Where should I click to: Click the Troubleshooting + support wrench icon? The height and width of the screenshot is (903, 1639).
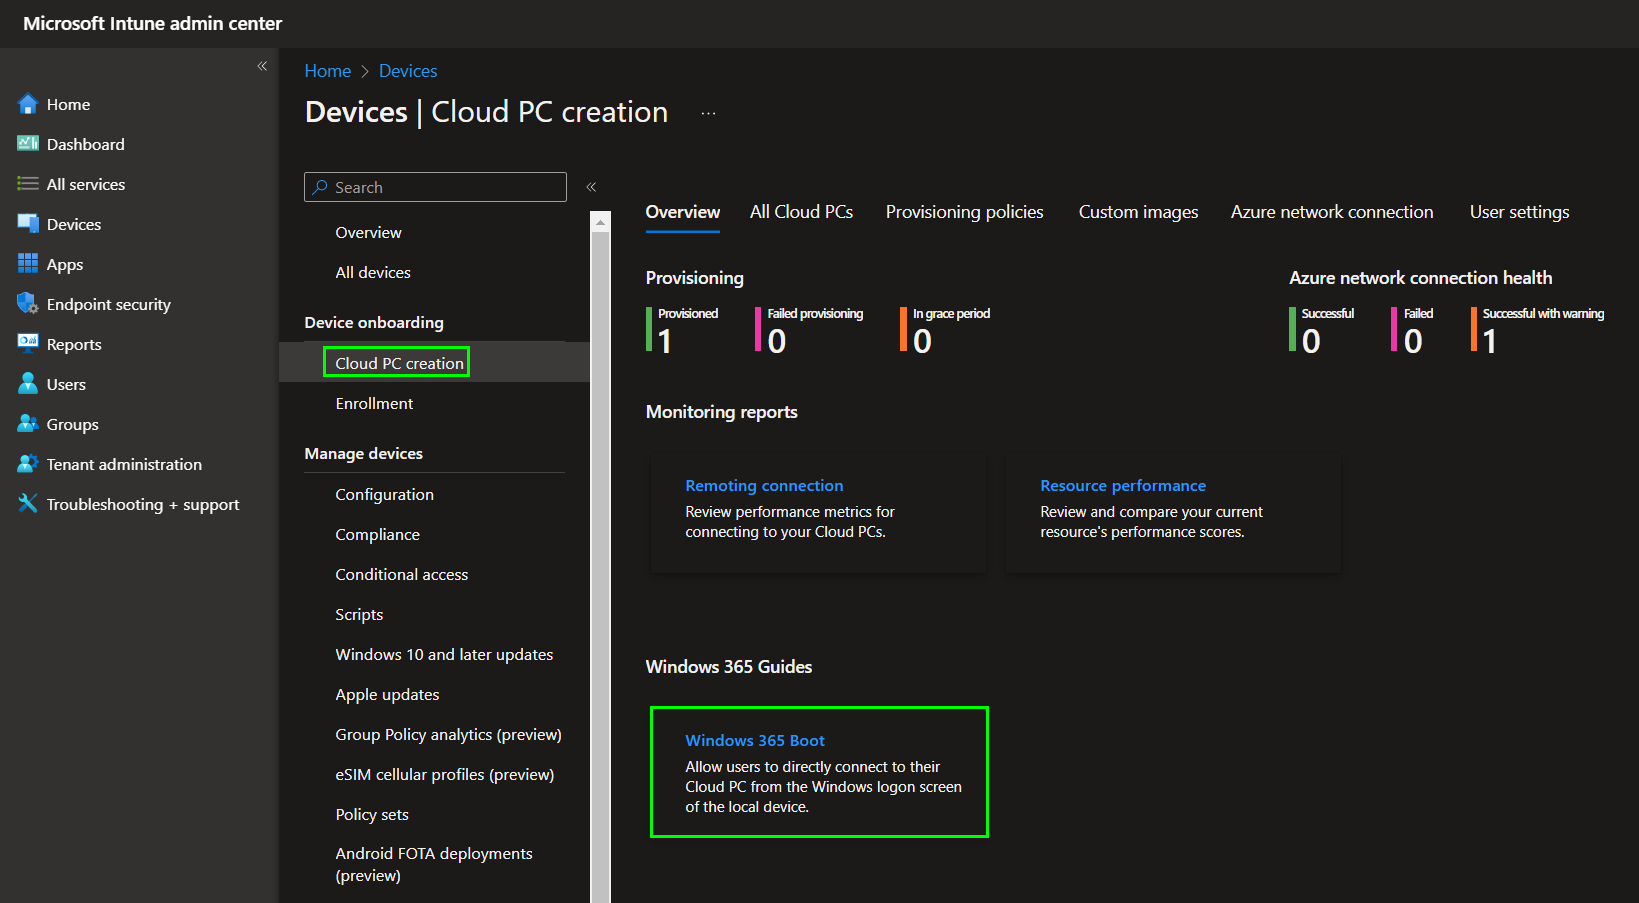pyautogui.click(x=28, y=504)
